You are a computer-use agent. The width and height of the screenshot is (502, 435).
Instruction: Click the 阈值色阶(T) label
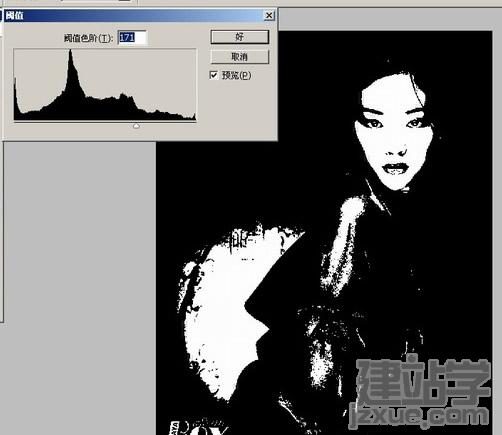click(89, 38)
